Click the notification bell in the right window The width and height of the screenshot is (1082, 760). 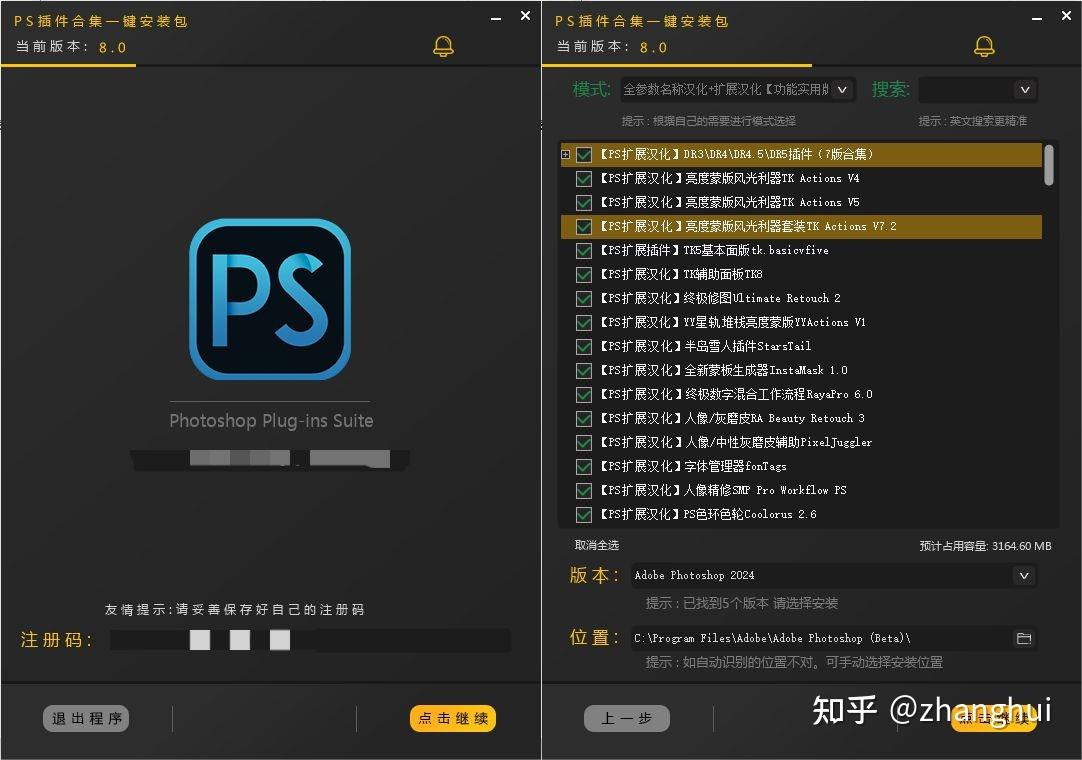point(983,46)
